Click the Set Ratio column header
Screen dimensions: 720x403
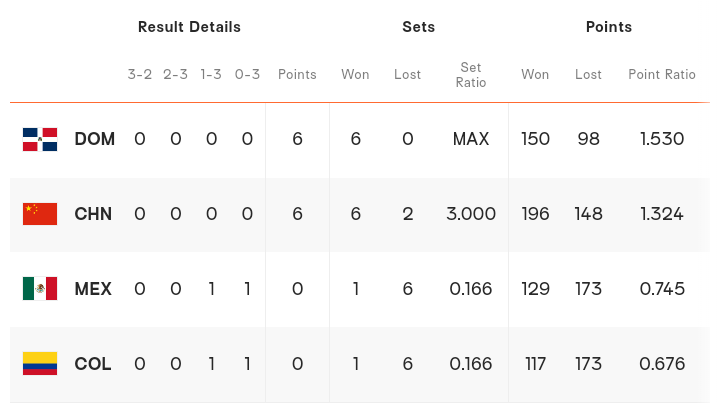(471, 75)
